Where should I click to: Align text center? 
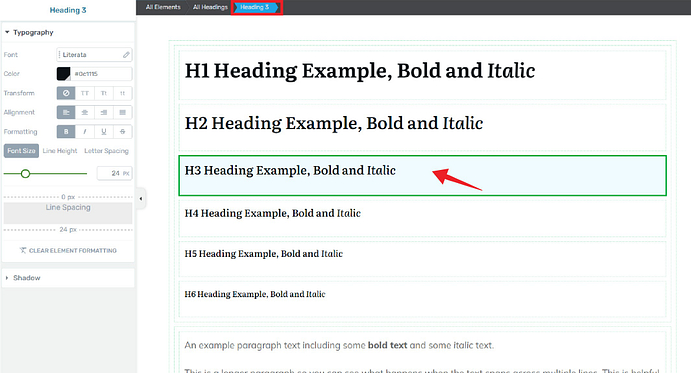pyautogui.click(x=85, y=112)
